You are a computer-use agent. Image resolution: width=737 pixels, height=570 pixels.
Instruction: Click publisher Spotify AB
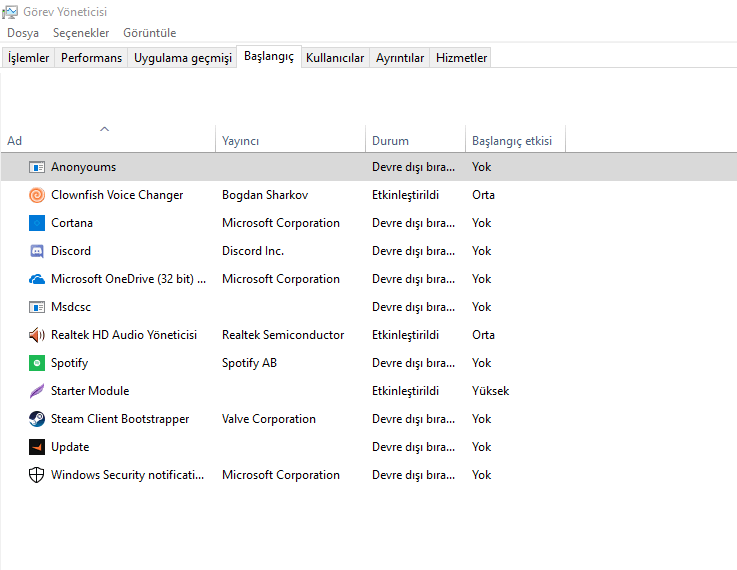tap(249, 363)
